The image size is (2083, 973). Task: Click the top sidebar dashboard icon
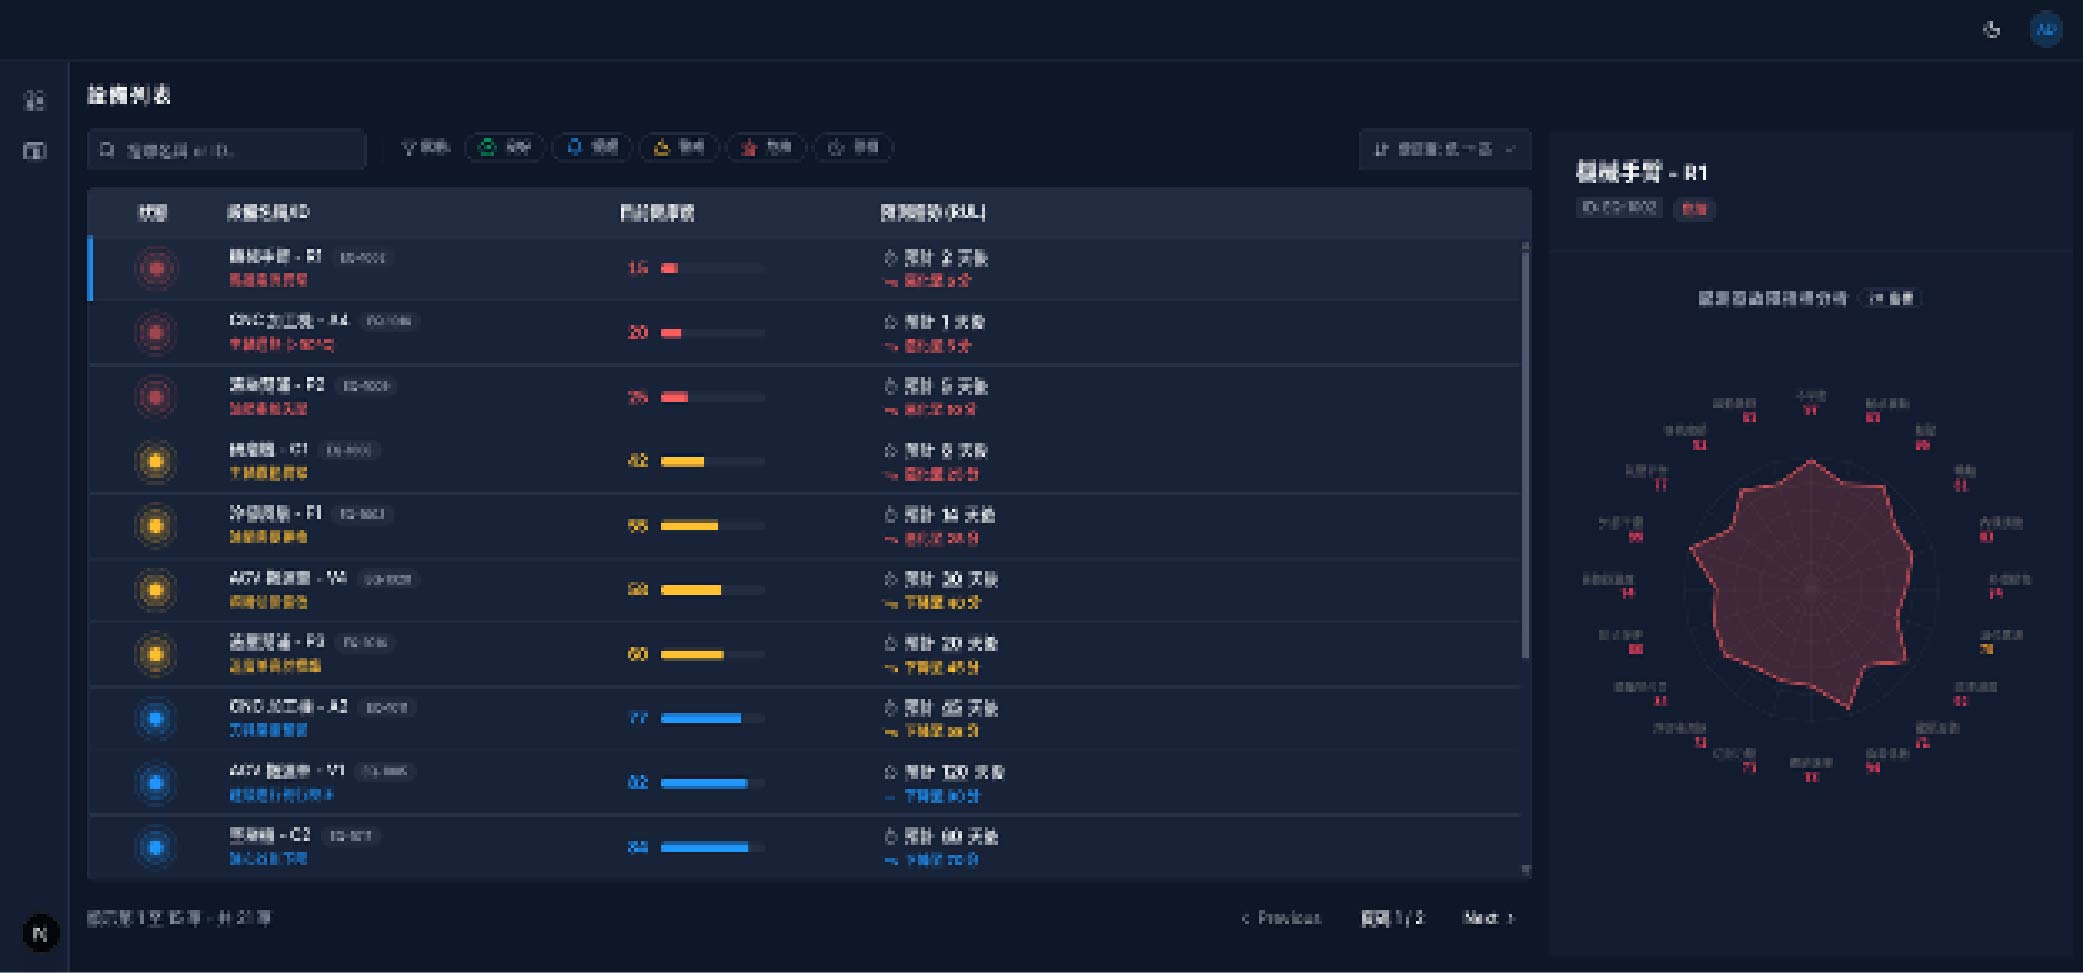34,100
